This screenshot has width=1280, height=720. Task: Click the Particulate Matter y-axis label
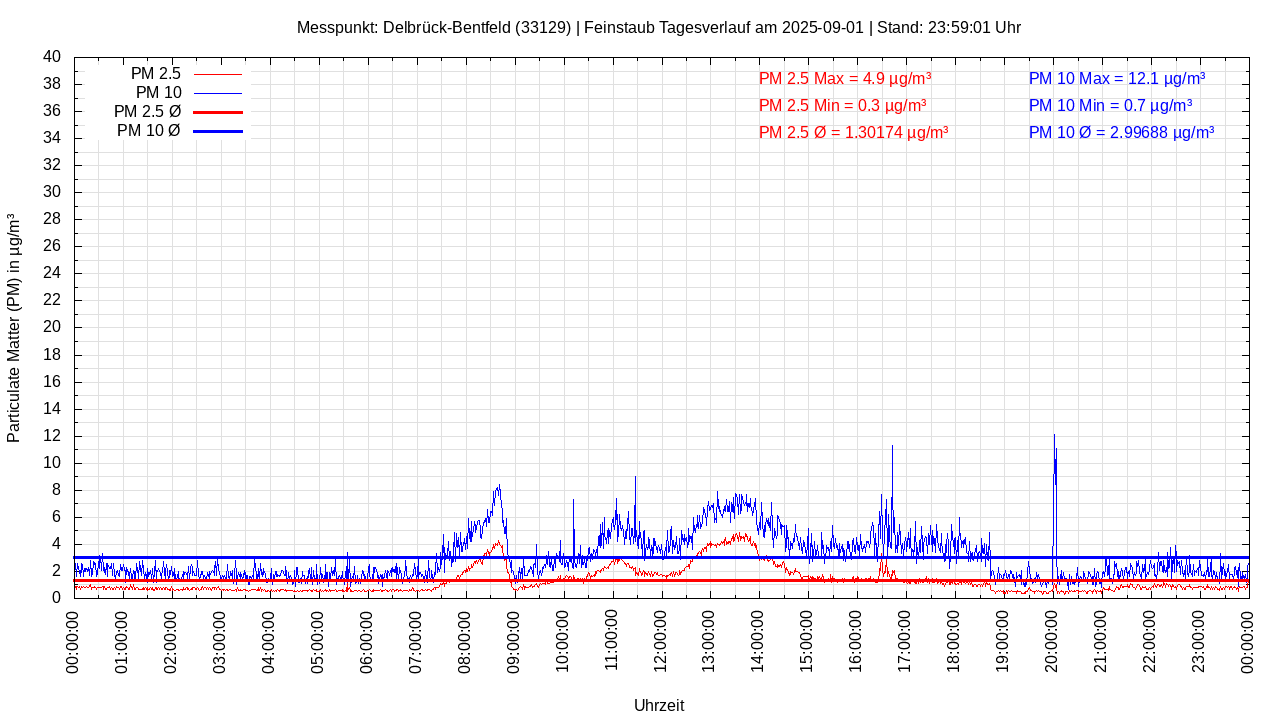[x=14, y=327]
